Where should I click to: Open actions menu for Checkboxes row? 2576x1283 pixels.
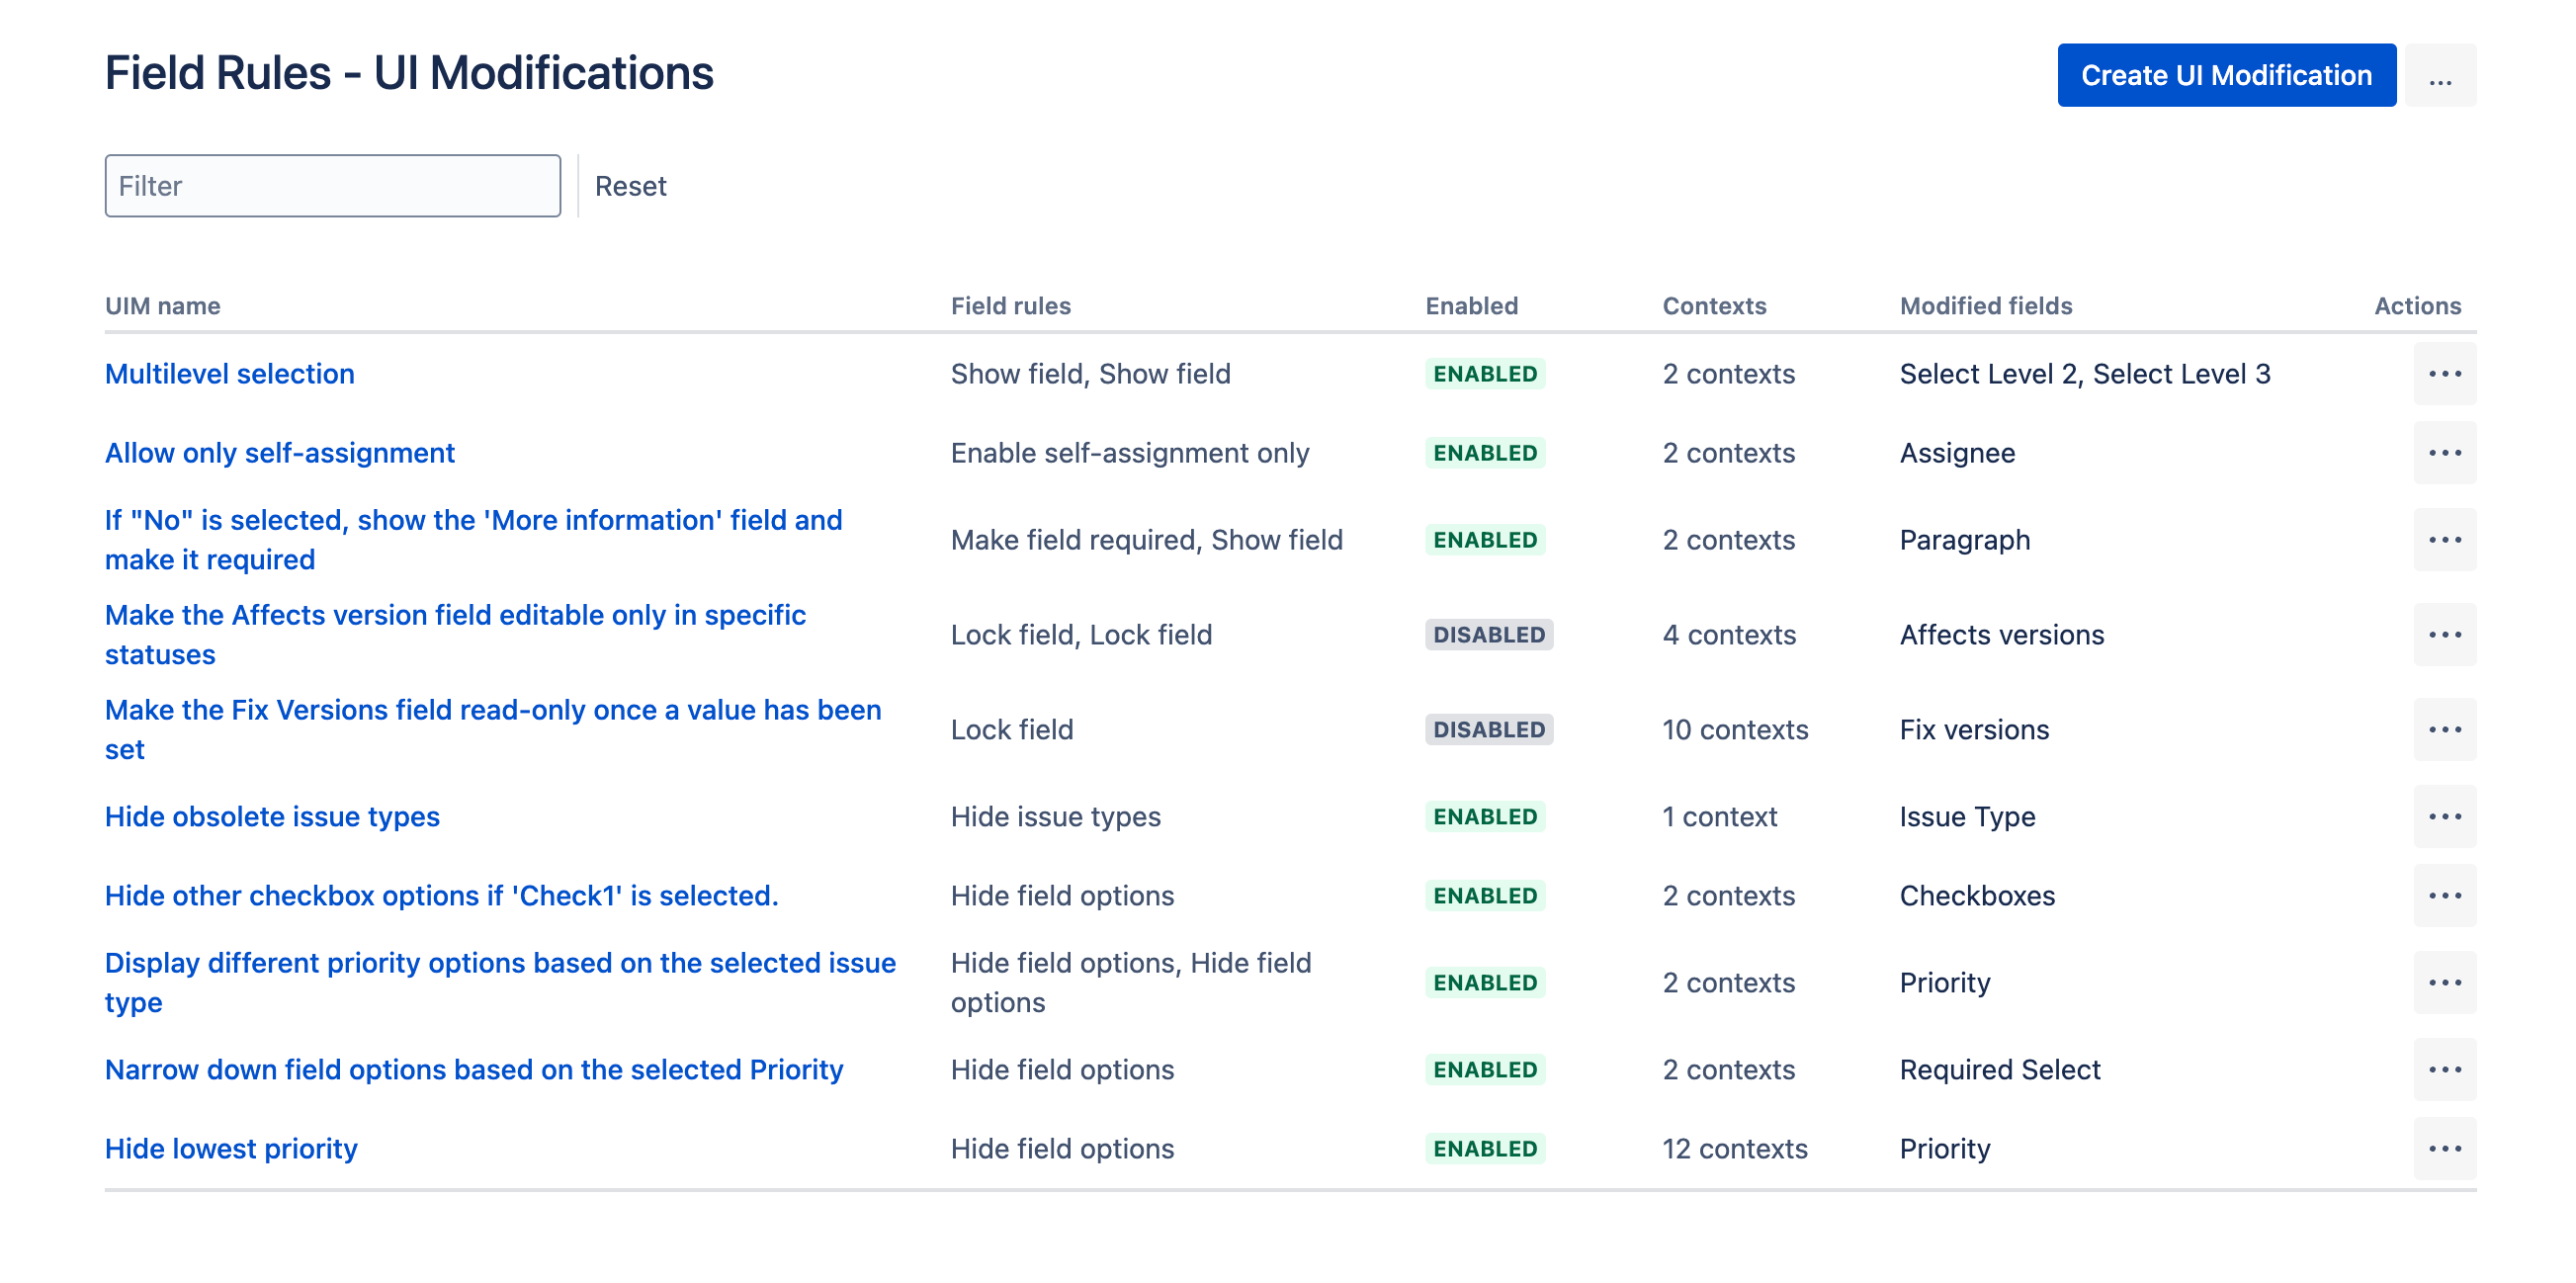pos(2444,896)
